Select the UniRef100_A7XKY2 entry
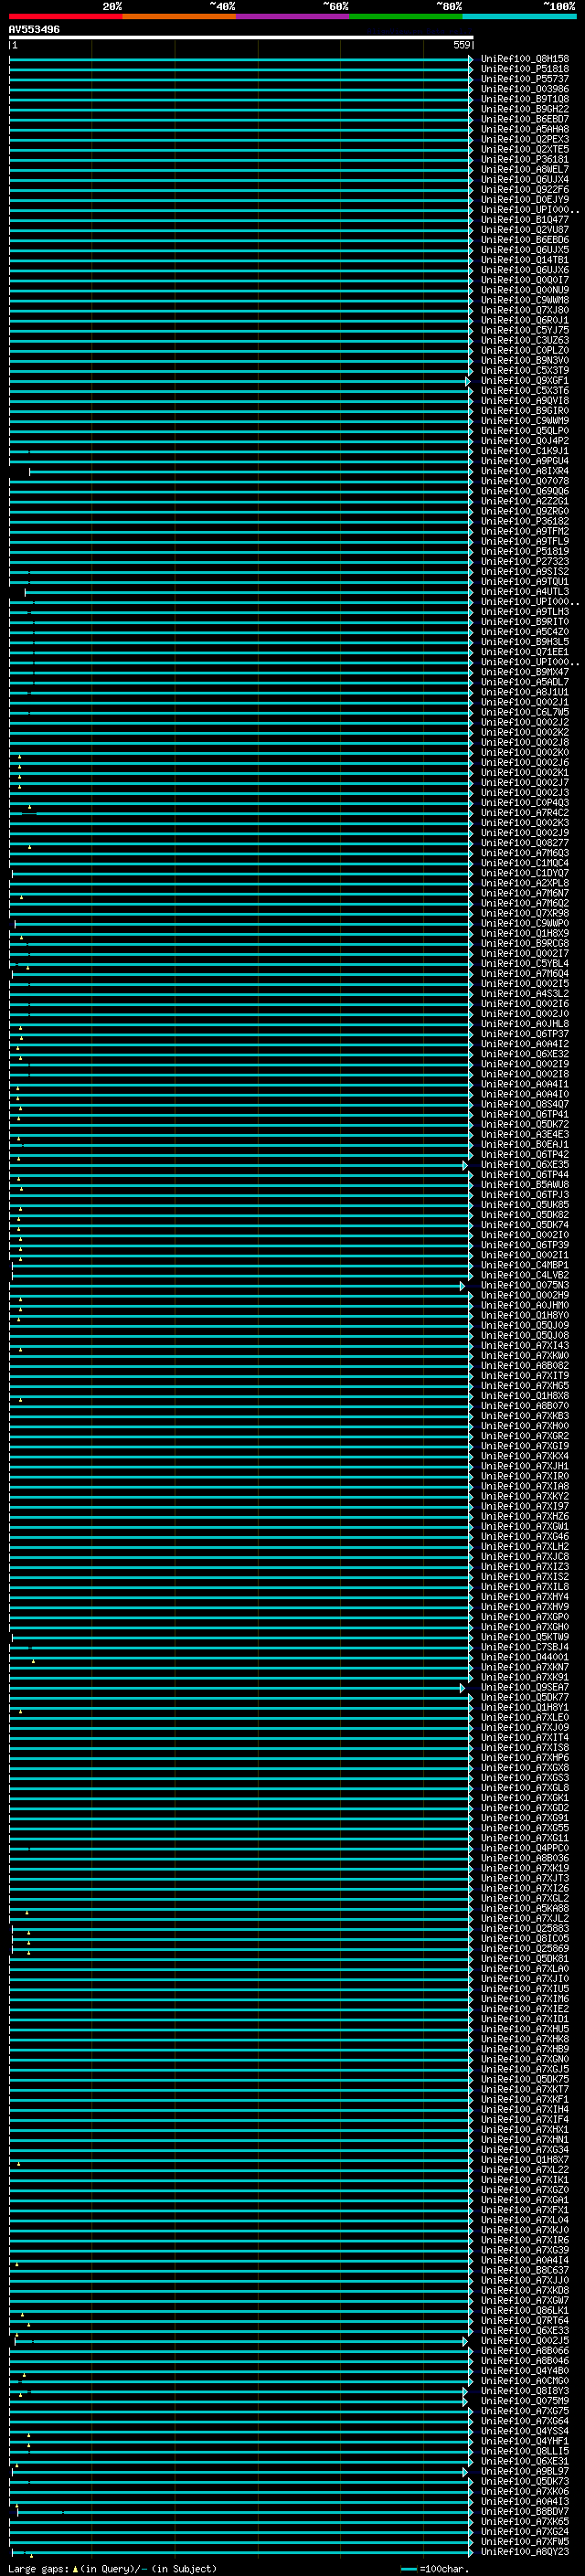The height and width of the screenshot is (2576, 585). (x=524, y=1496)
